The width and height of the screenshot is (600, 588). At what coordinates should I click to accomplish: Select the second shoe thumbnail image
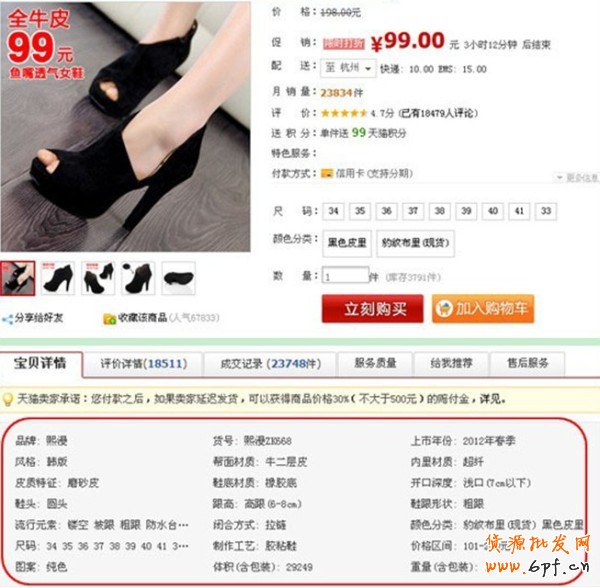(58, 278)
